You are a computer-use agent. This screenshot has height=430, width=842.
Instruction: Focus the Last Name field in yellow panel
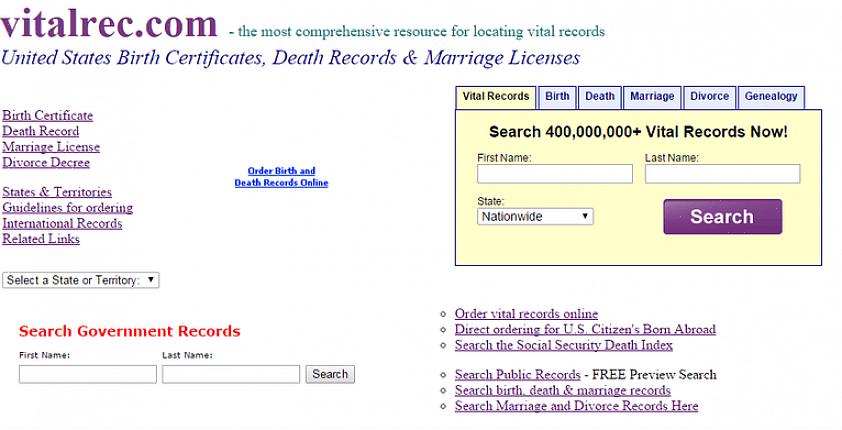click(722, 174)
